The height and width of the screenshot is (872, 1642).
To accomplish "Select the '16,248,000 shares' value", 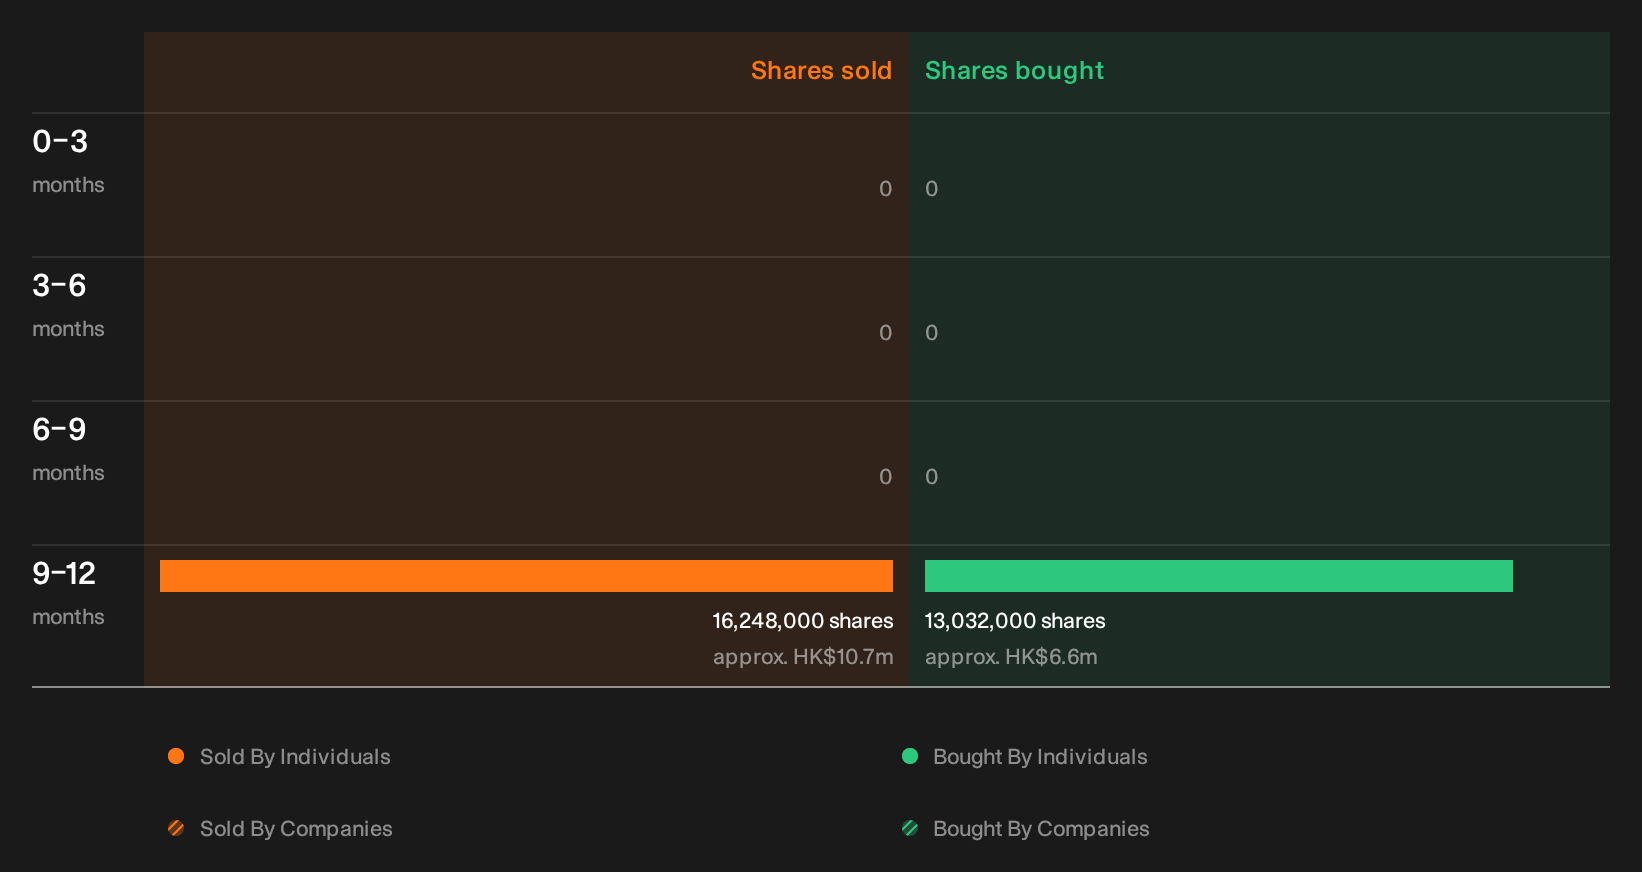I will pos(803,621).
